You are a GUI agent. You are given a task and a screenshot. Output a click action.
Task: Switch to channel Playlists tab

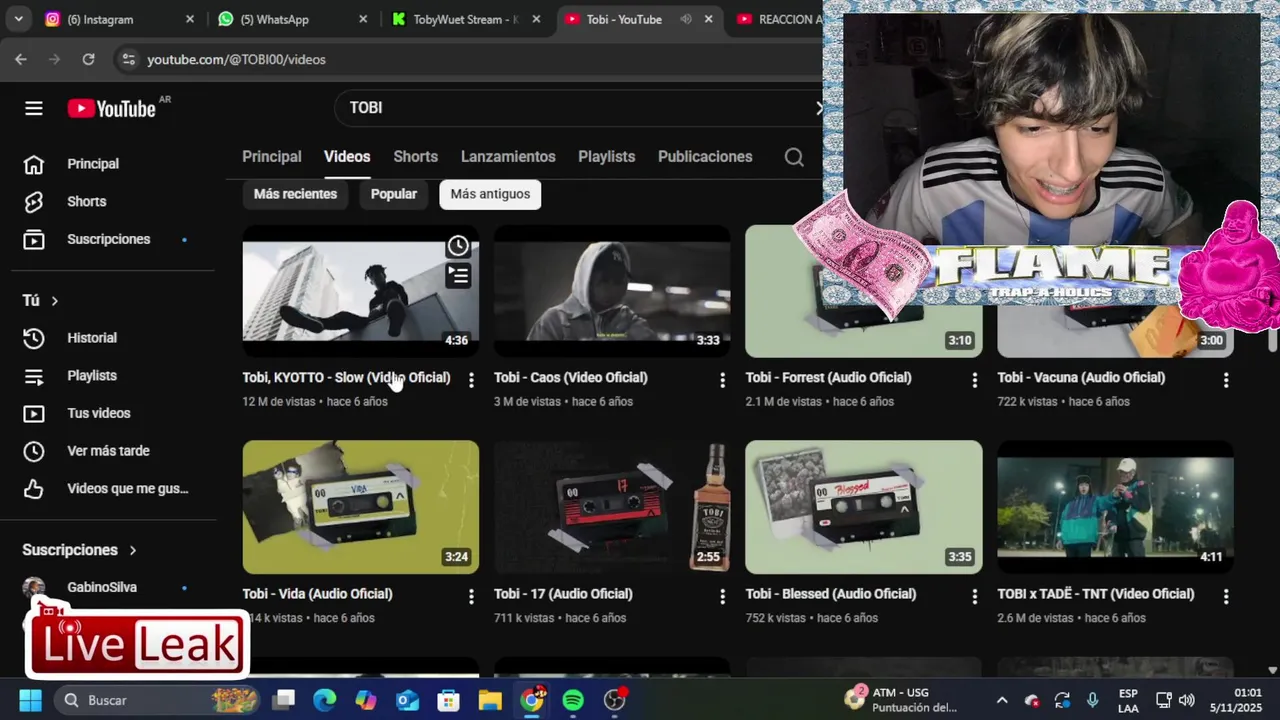tap(607, 157)
